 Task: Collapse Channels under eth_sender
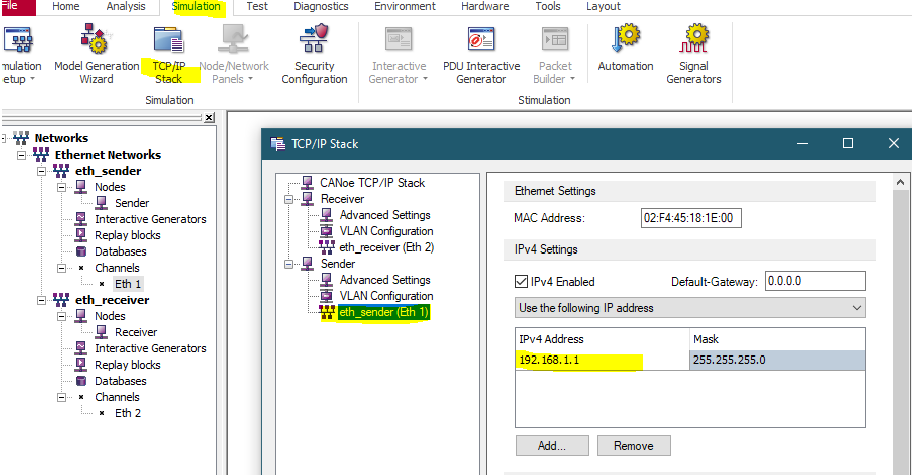(61, 268)
